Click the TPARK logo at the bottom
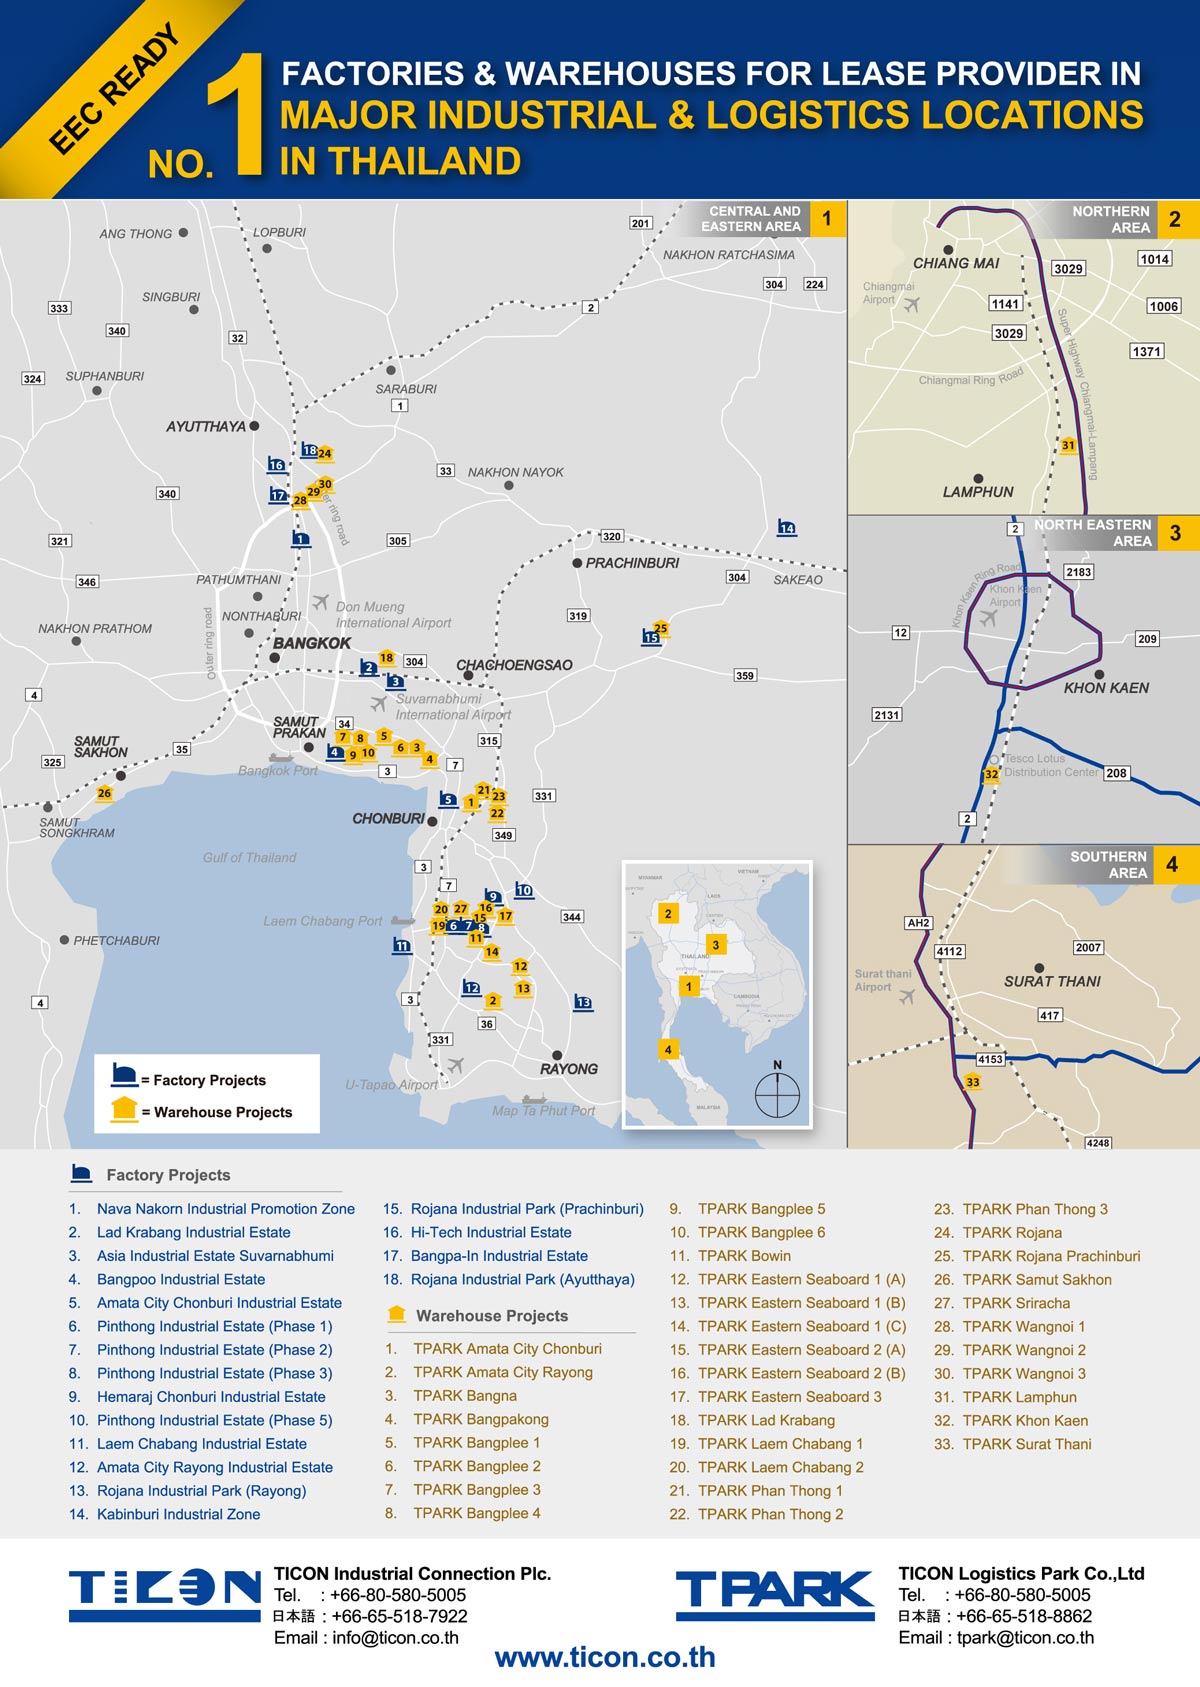The height and width of the screenshot is (1687, 1200). (775, 1594)
